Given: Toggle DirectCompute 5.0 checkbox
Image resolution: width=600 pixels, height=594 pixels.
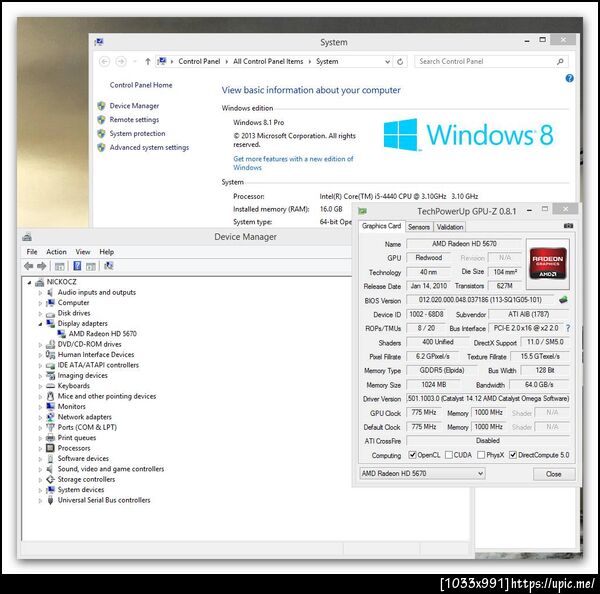Looking at the screenshot, I should click(513, 455).
